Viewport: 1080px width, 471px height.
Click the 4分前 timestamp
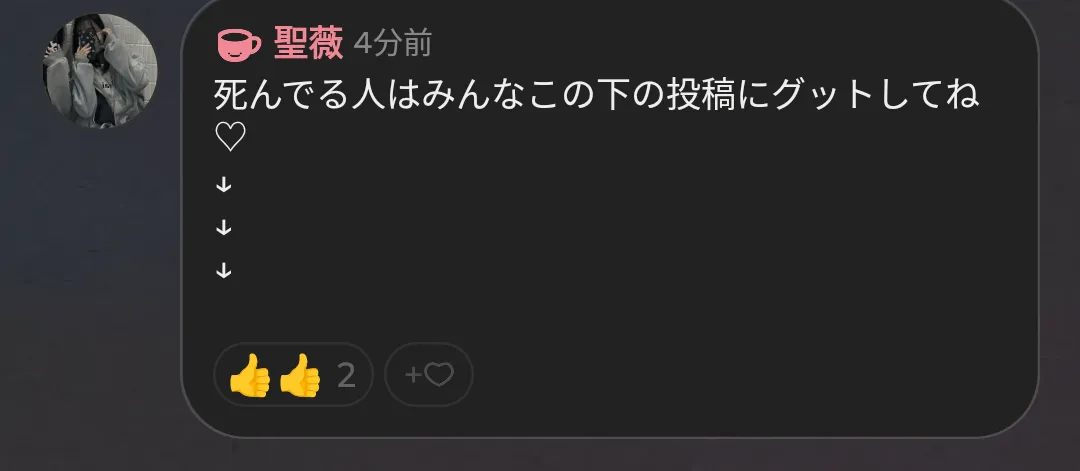pyautogui.click(x=393, y=44)
